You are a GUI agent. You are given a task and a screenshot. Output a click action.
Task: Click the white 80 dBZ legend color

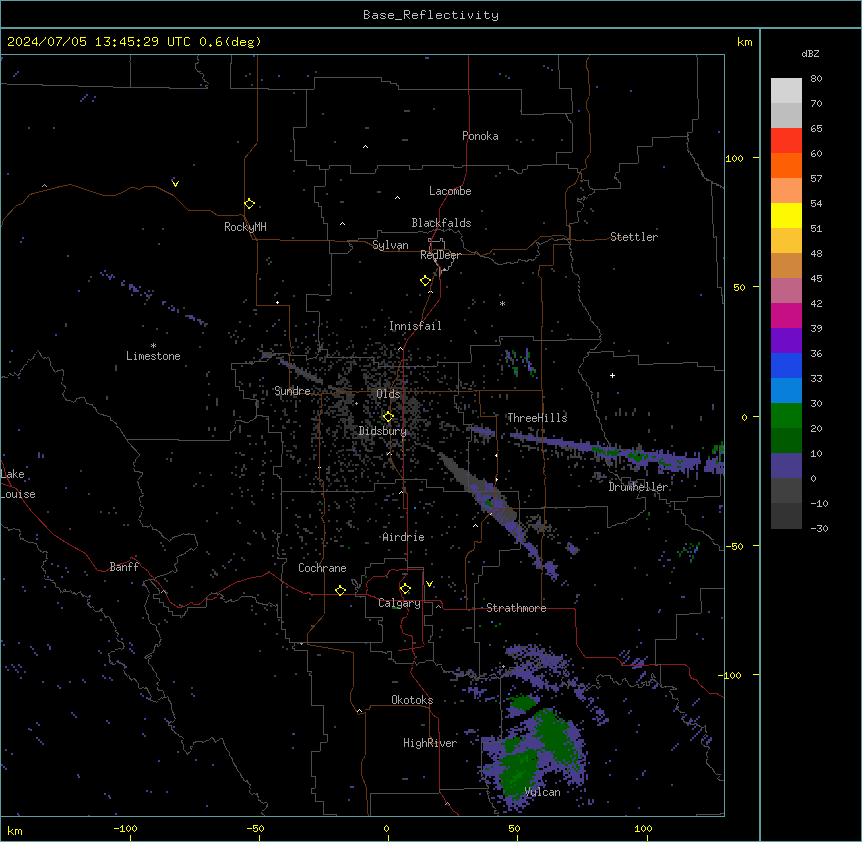point(786,91)
